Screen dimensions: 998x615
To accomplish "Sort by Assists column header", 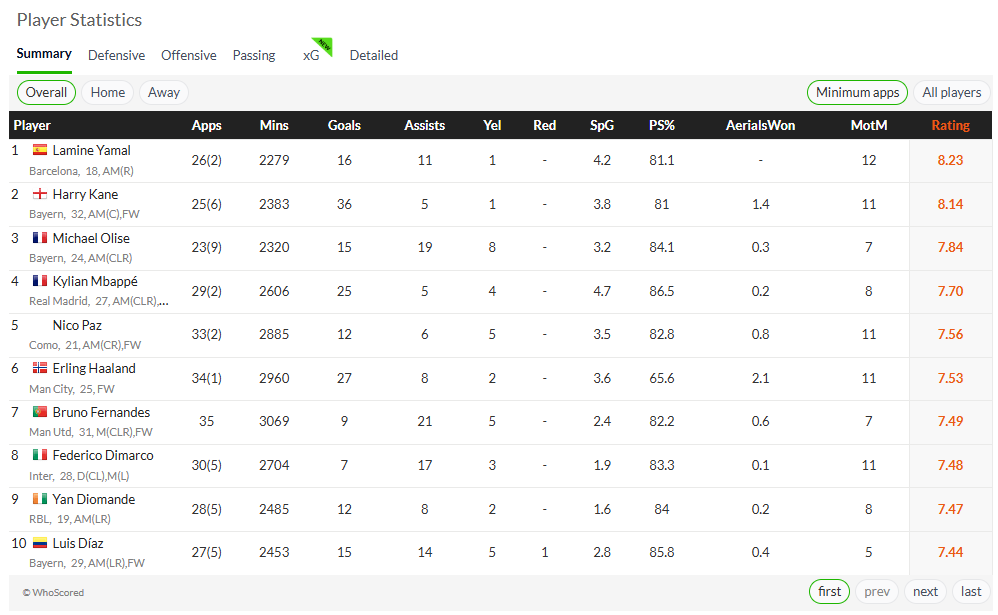I will point(425,125).
